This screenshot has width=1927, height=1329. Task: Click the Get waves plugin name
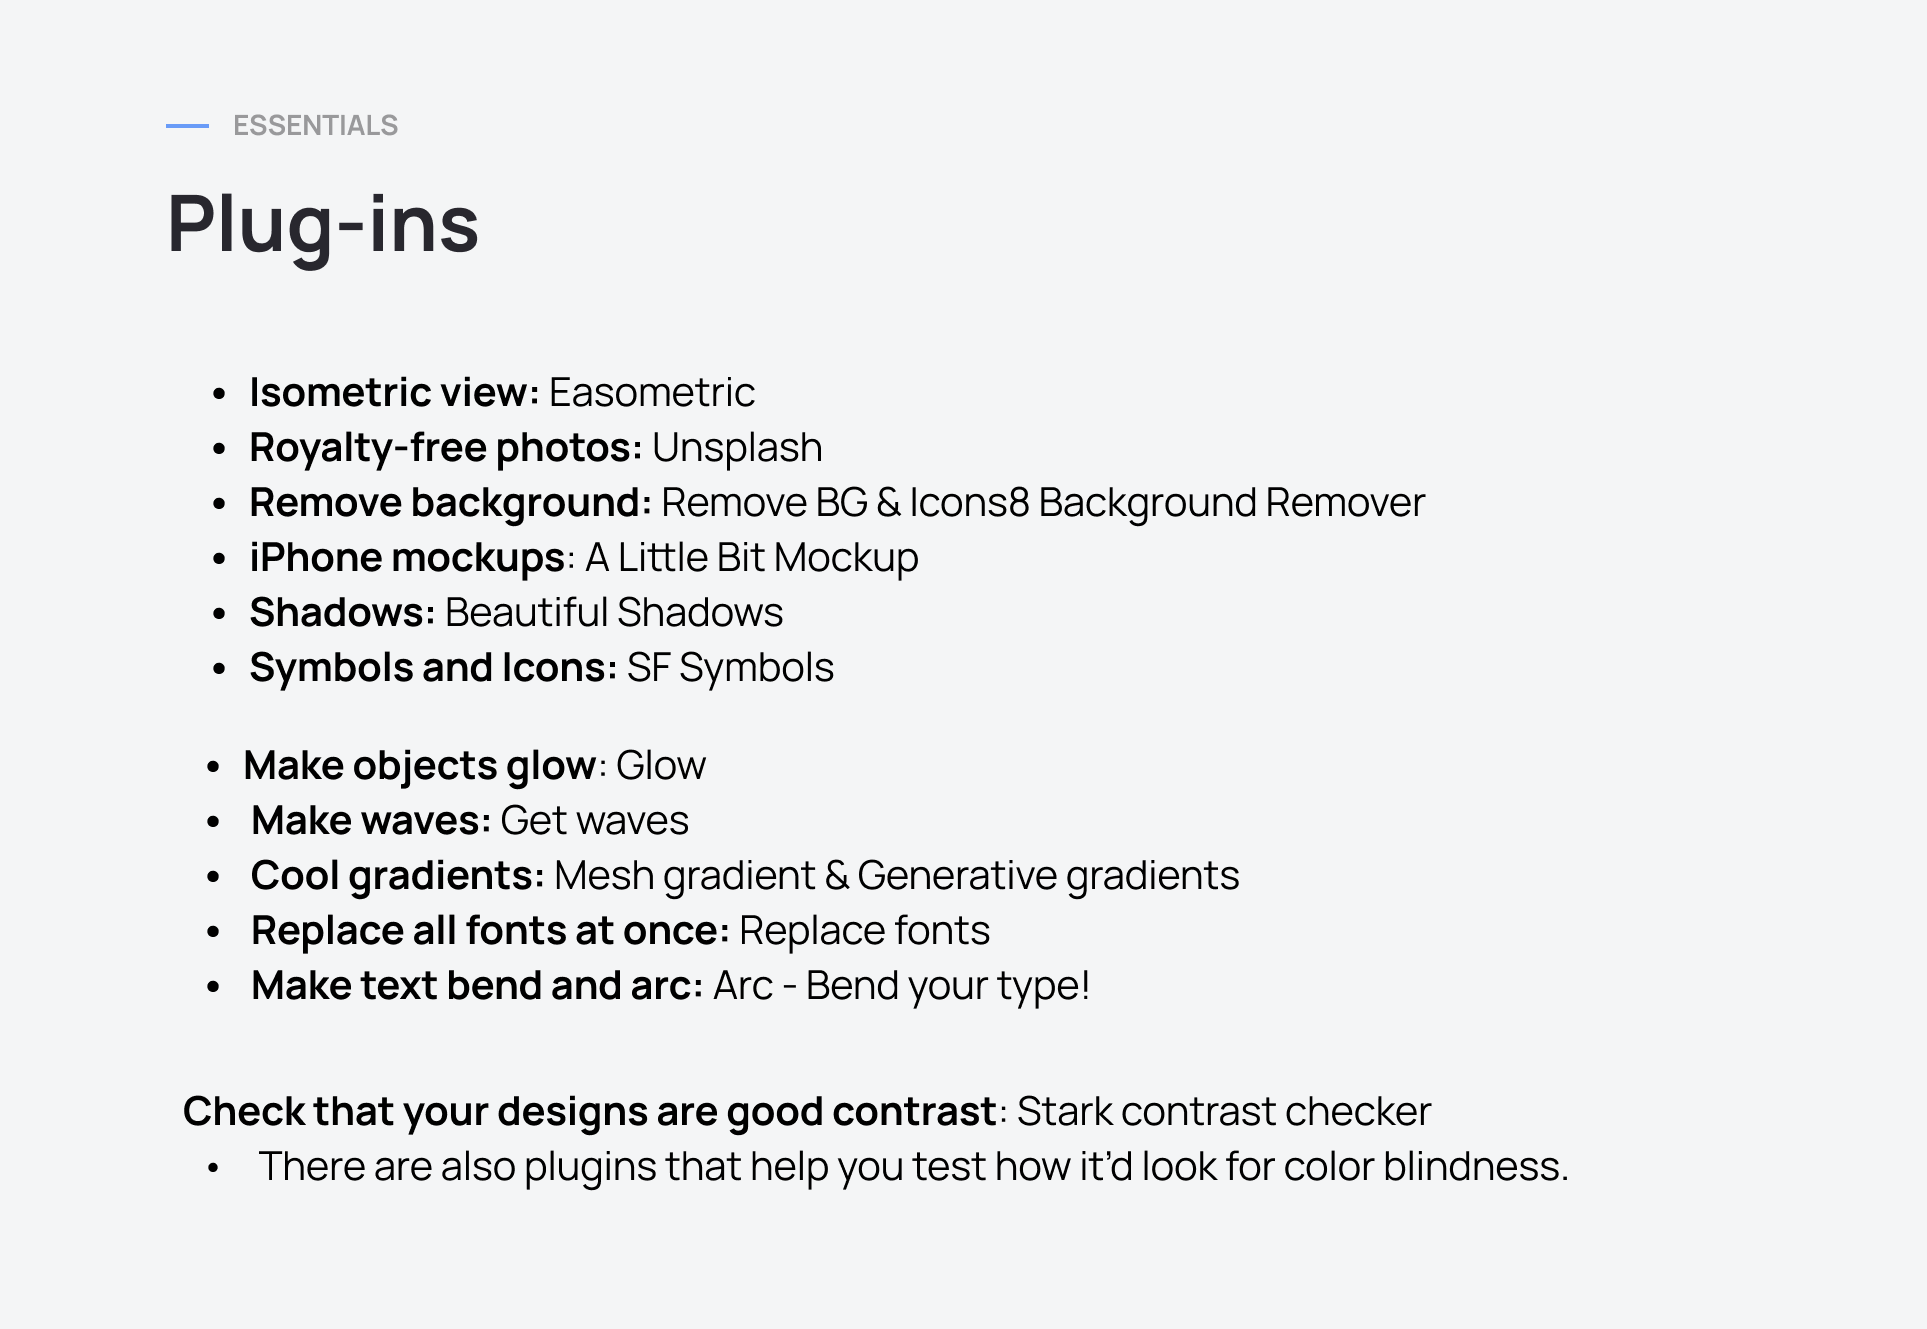[594, 821]
